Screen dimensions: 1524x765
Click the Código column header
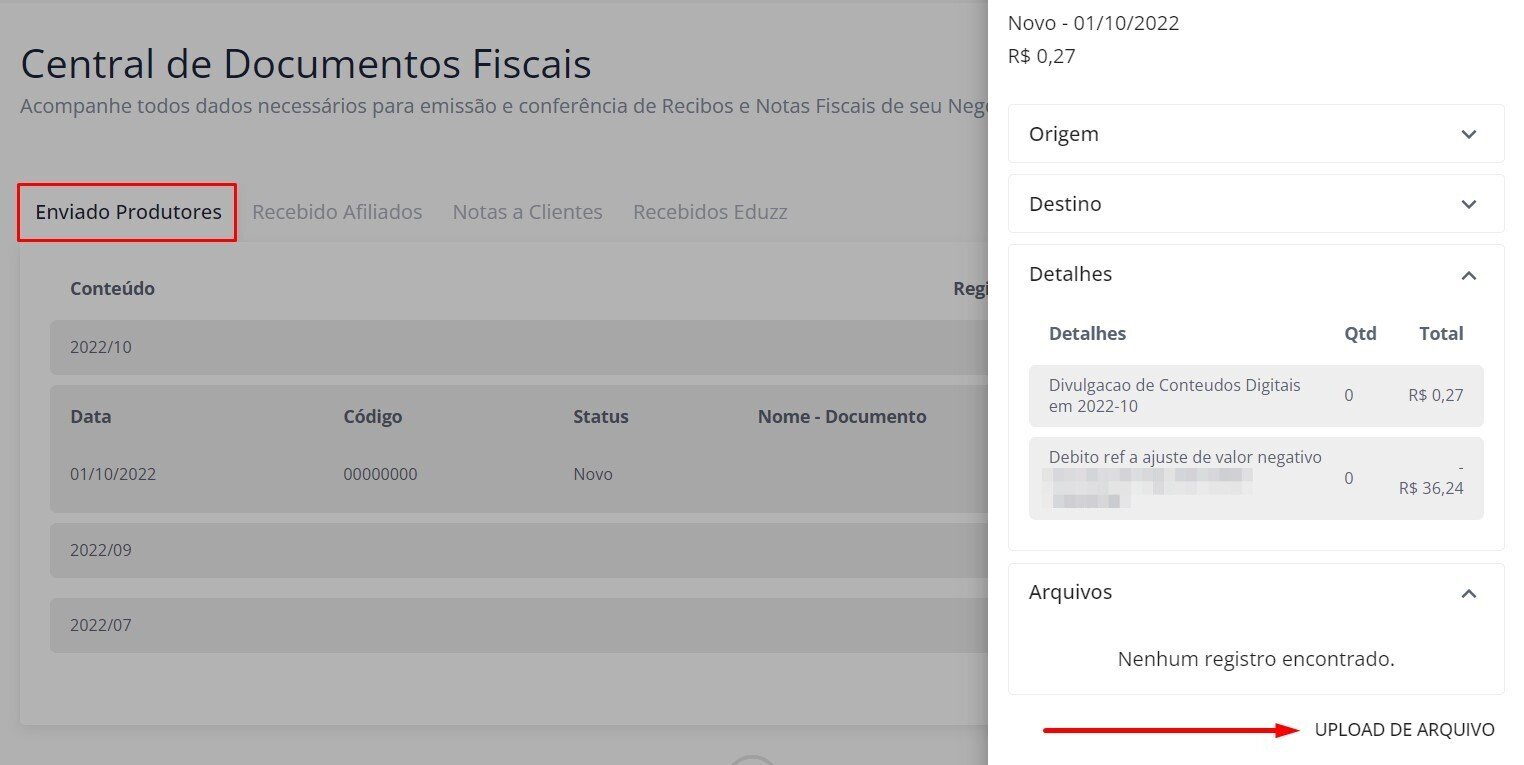tap(372, 417)
